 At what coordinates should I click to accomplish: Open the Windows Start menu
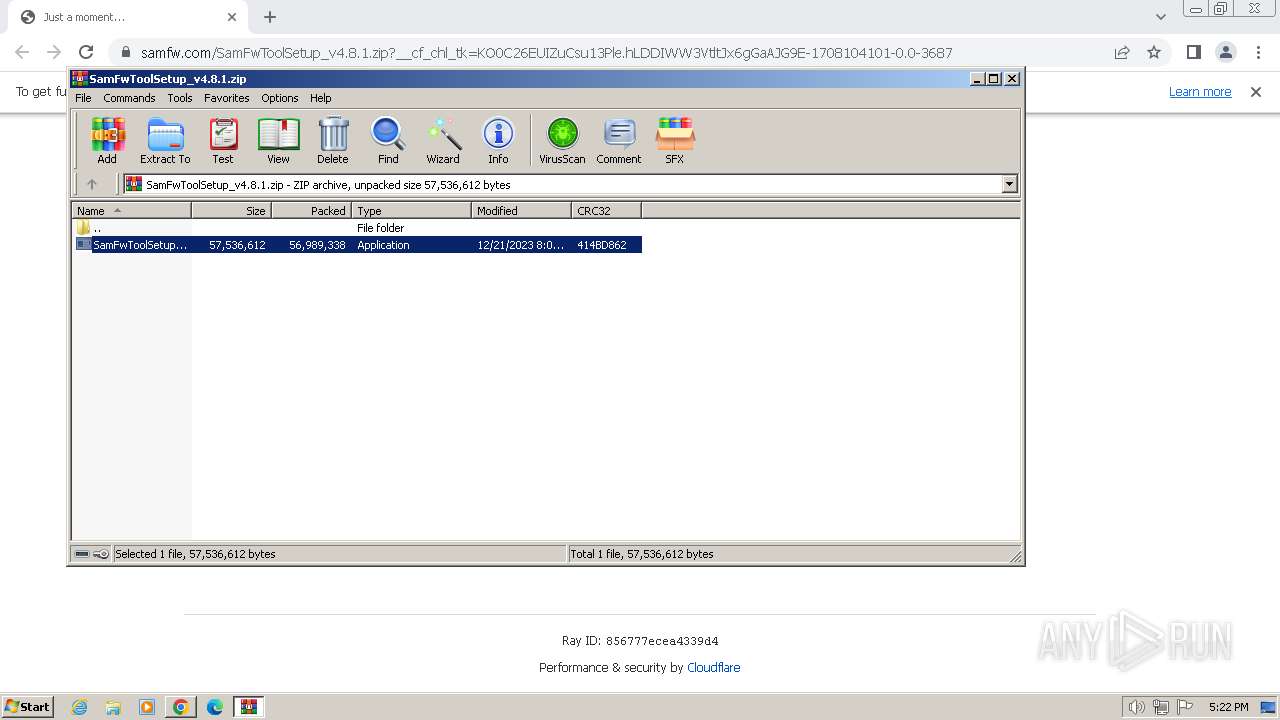[x=28, y=706]
